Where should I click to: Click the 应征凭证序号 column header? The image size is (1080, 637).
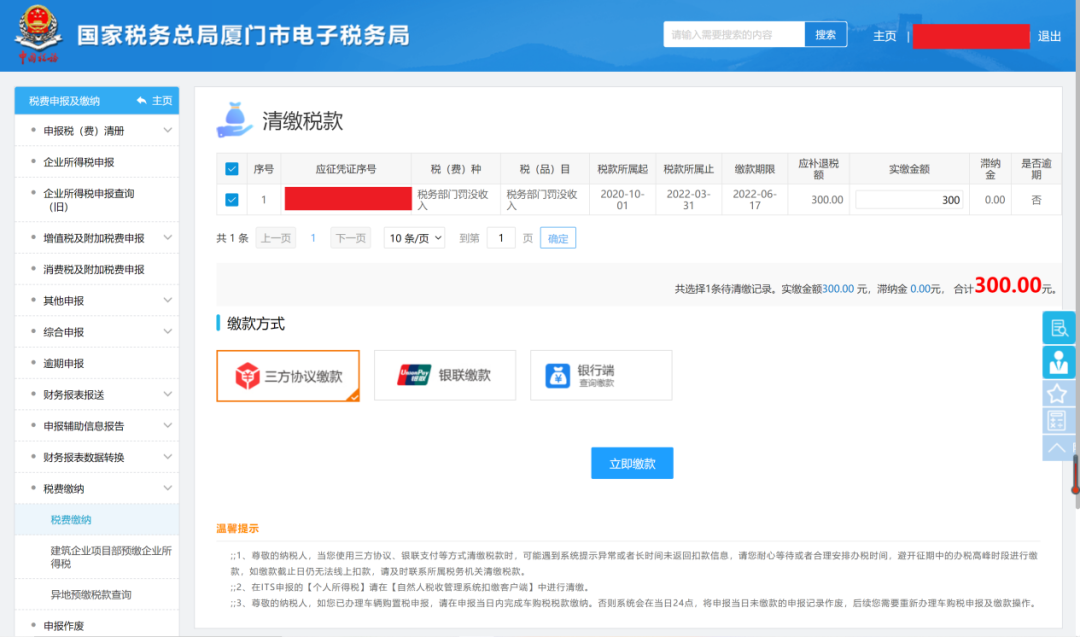point(346,169)
